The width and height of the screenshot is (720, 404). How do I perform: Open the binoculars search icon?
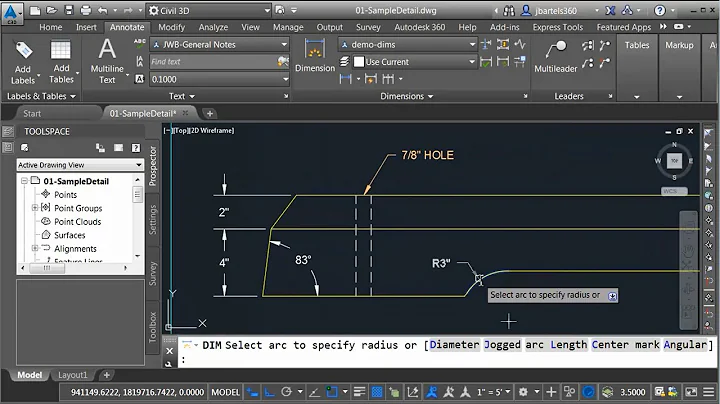click(x=509, y=11)
